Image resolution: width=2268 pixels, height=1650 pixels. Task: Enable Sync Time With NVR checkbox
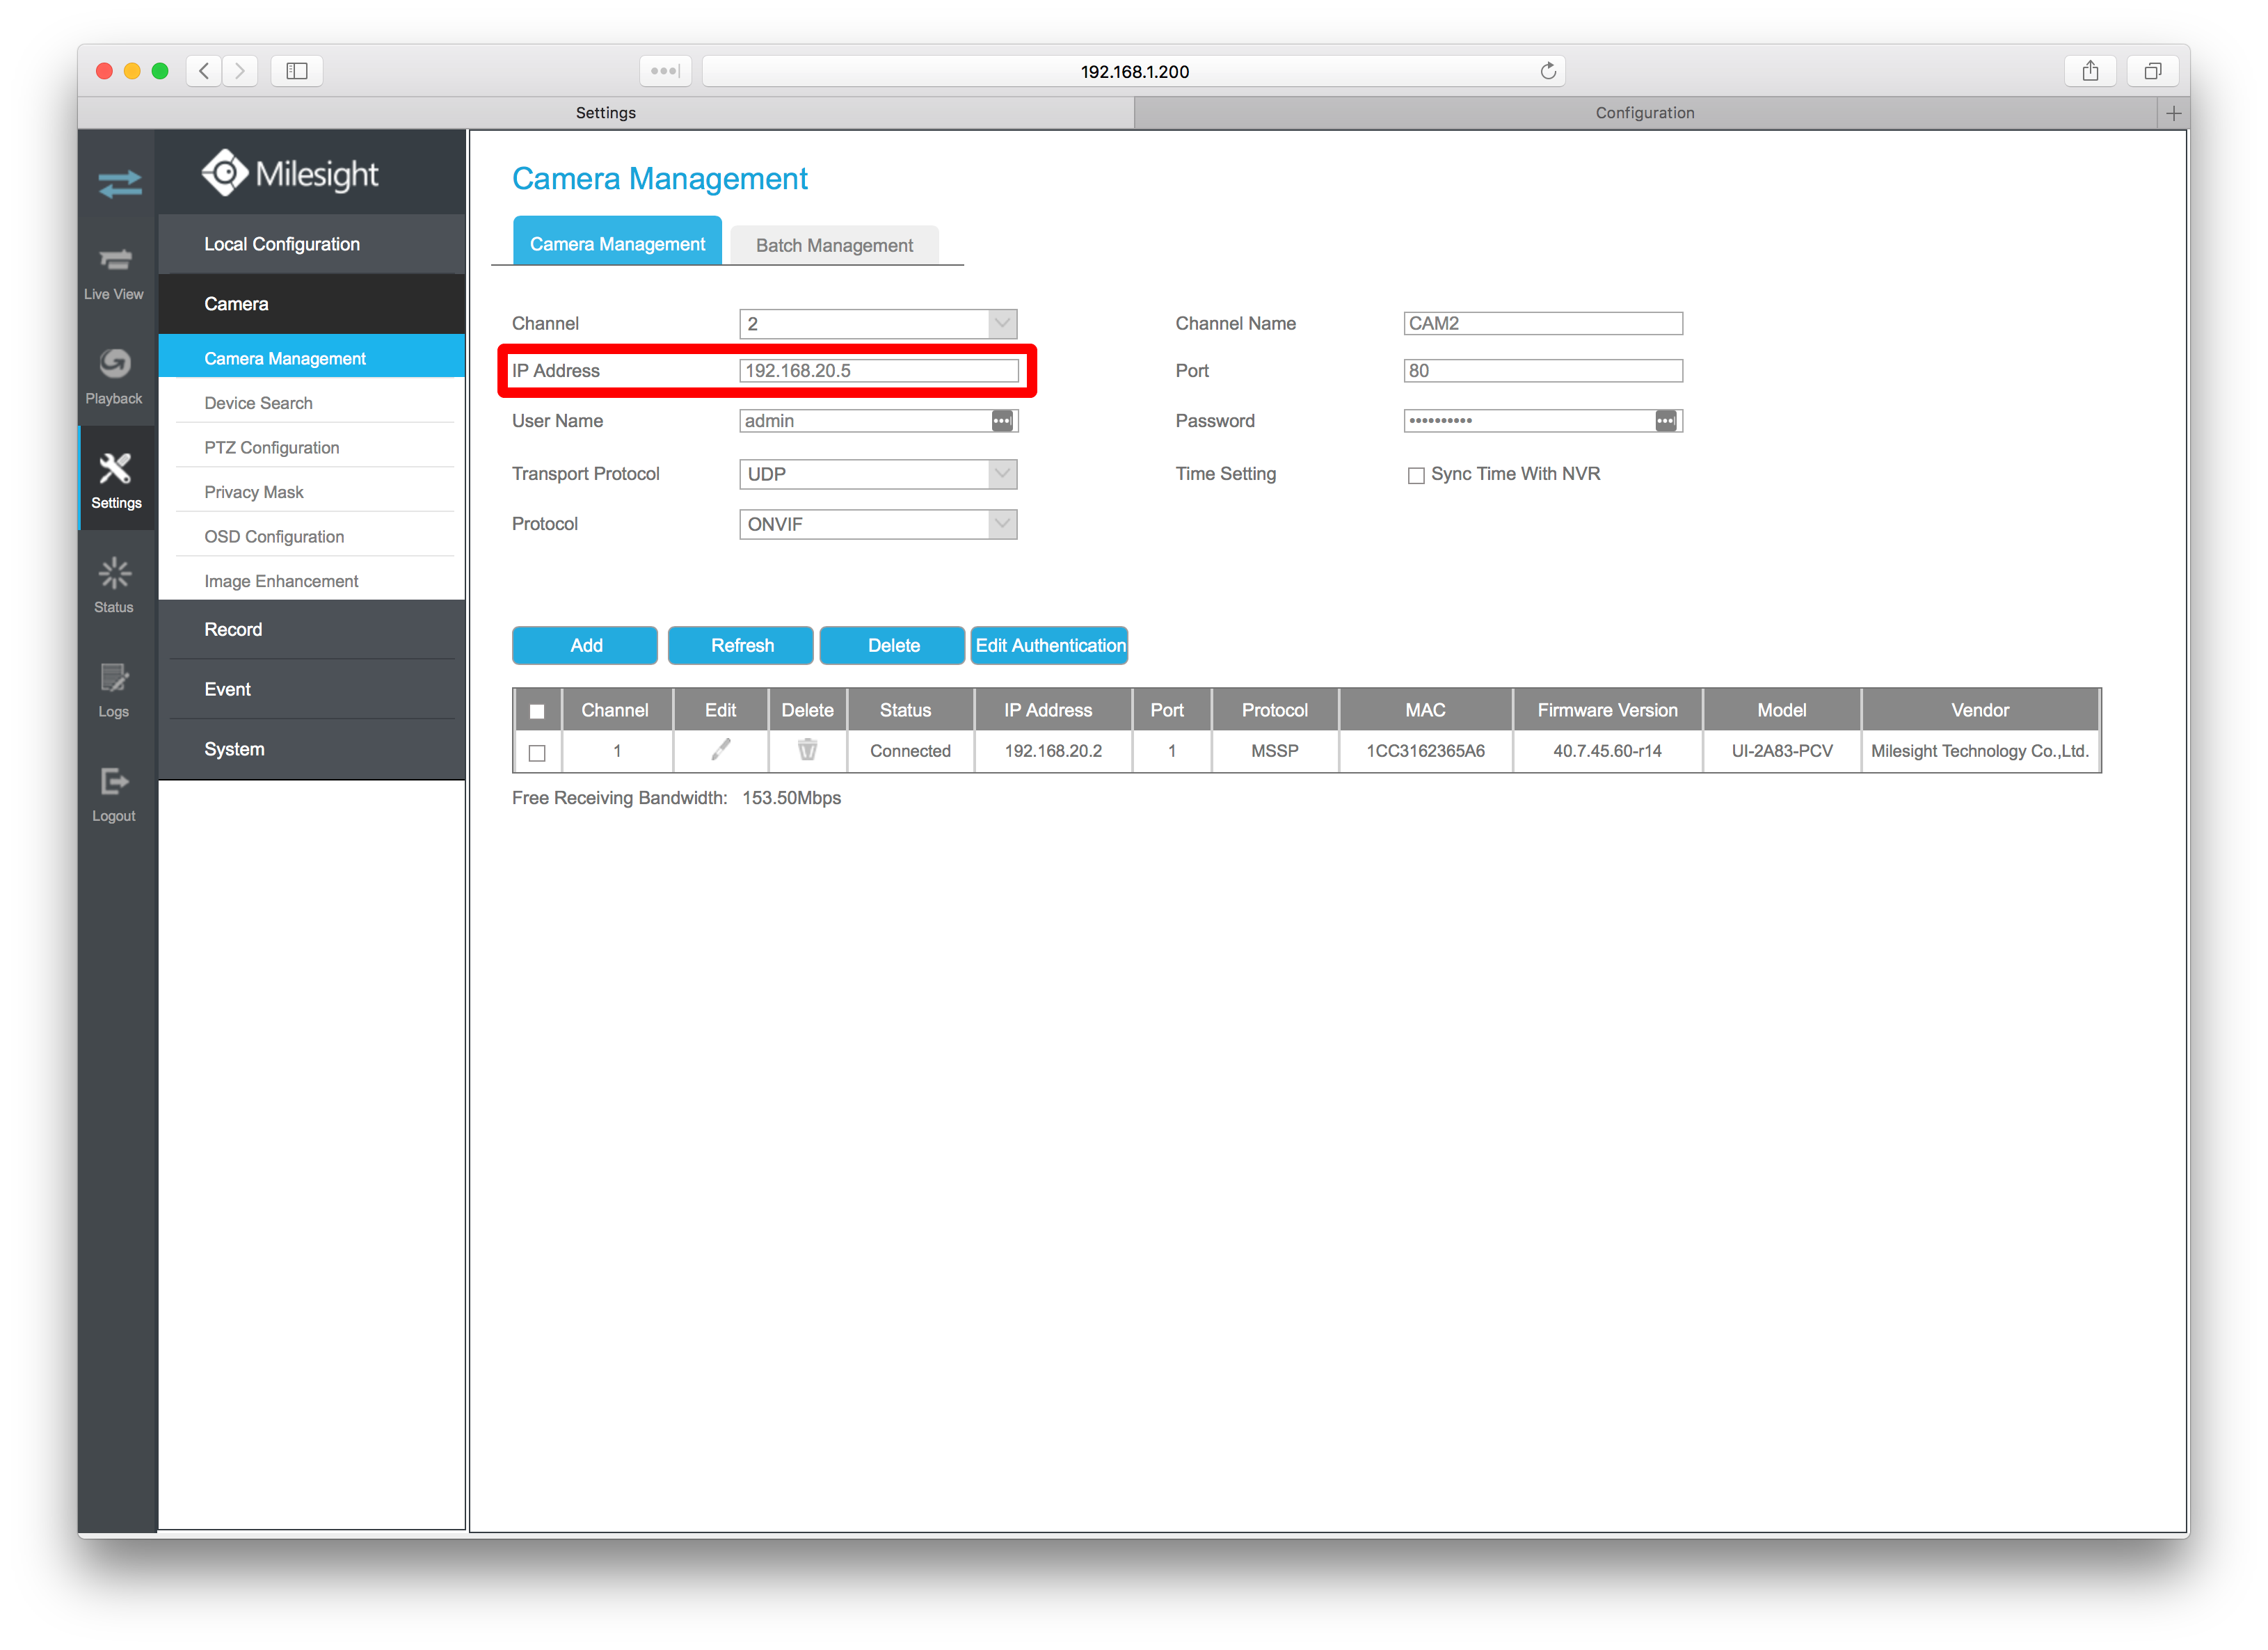point(1415,475)
